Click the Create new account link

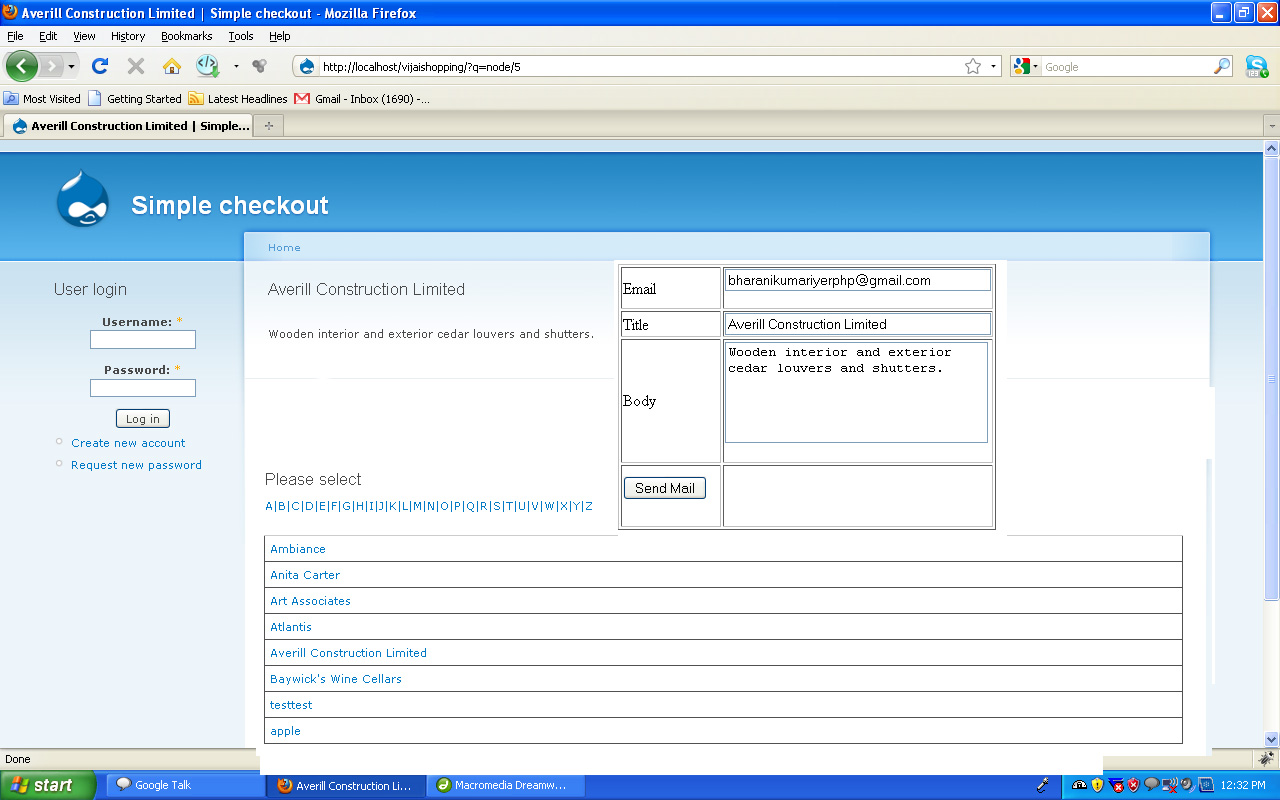tap(128, 443)
